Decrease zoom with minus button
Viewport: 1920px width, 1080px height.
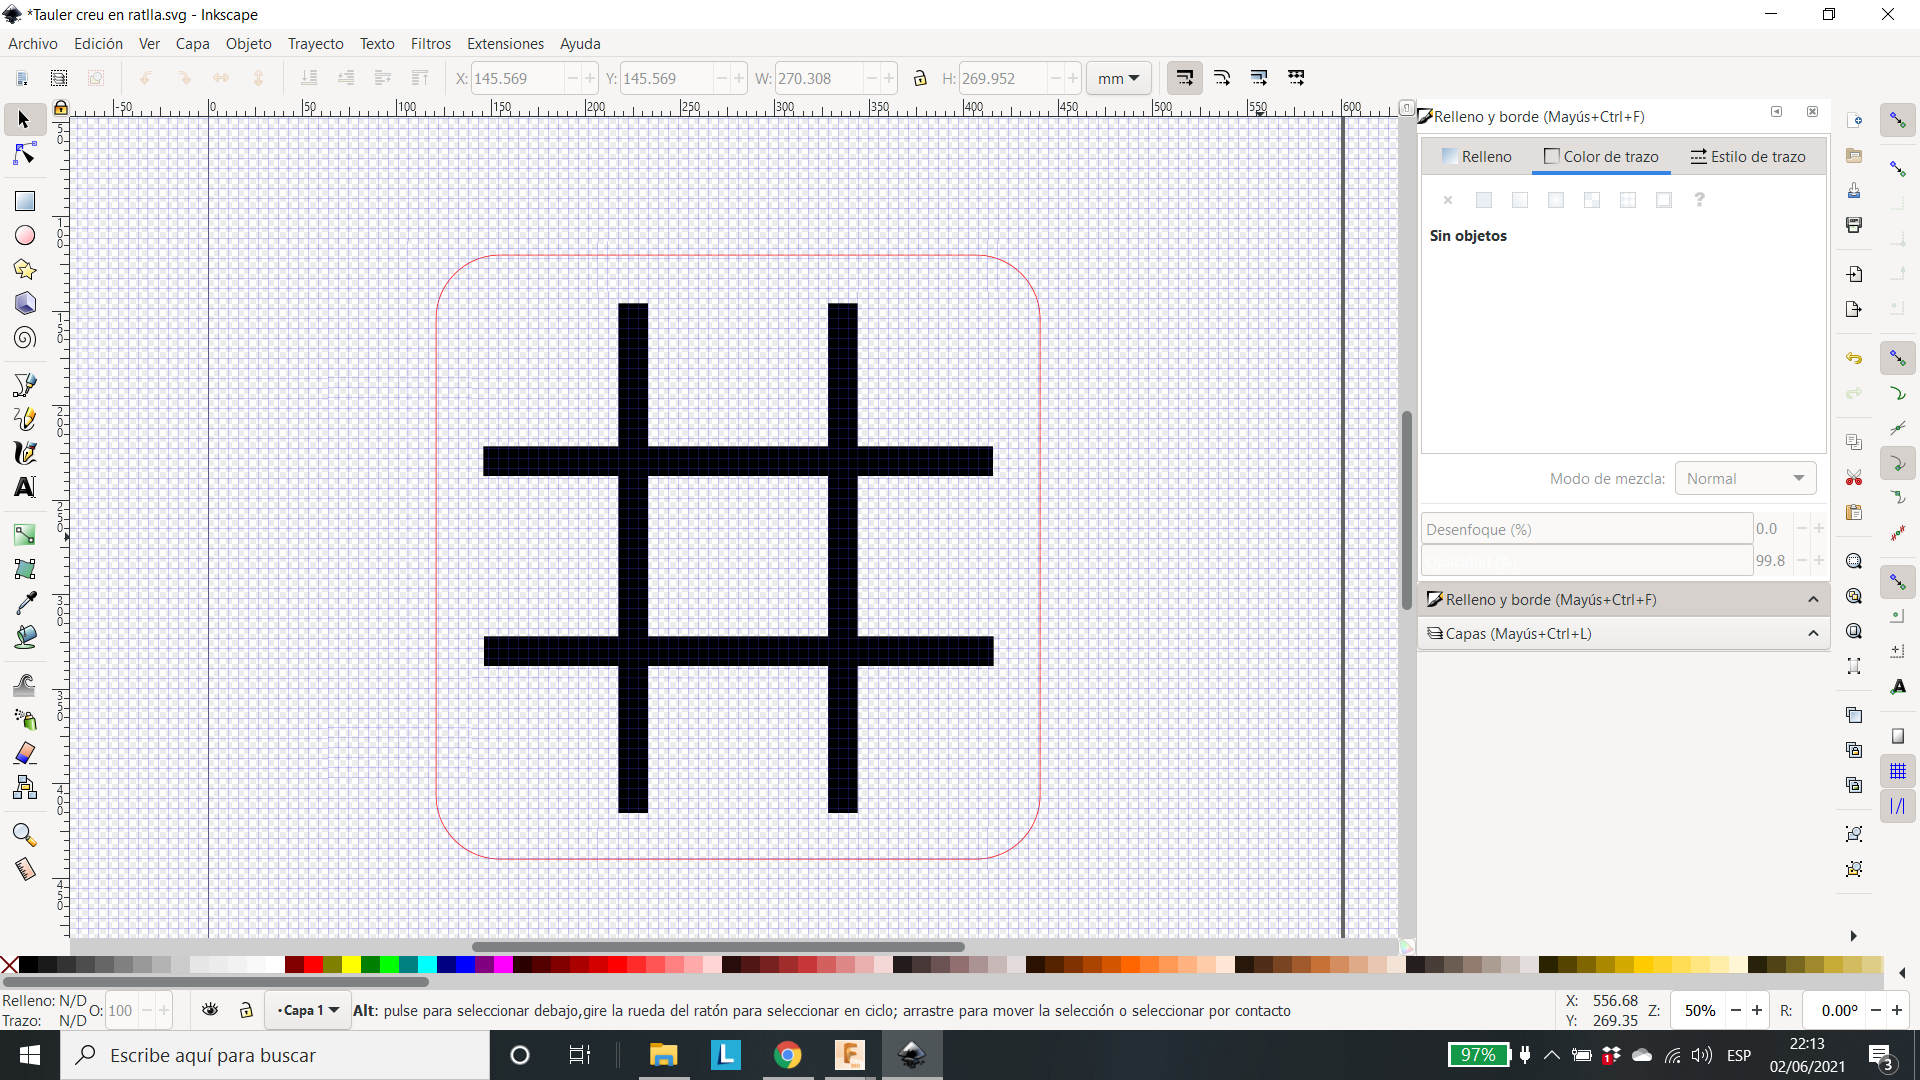(1736, 1010)
